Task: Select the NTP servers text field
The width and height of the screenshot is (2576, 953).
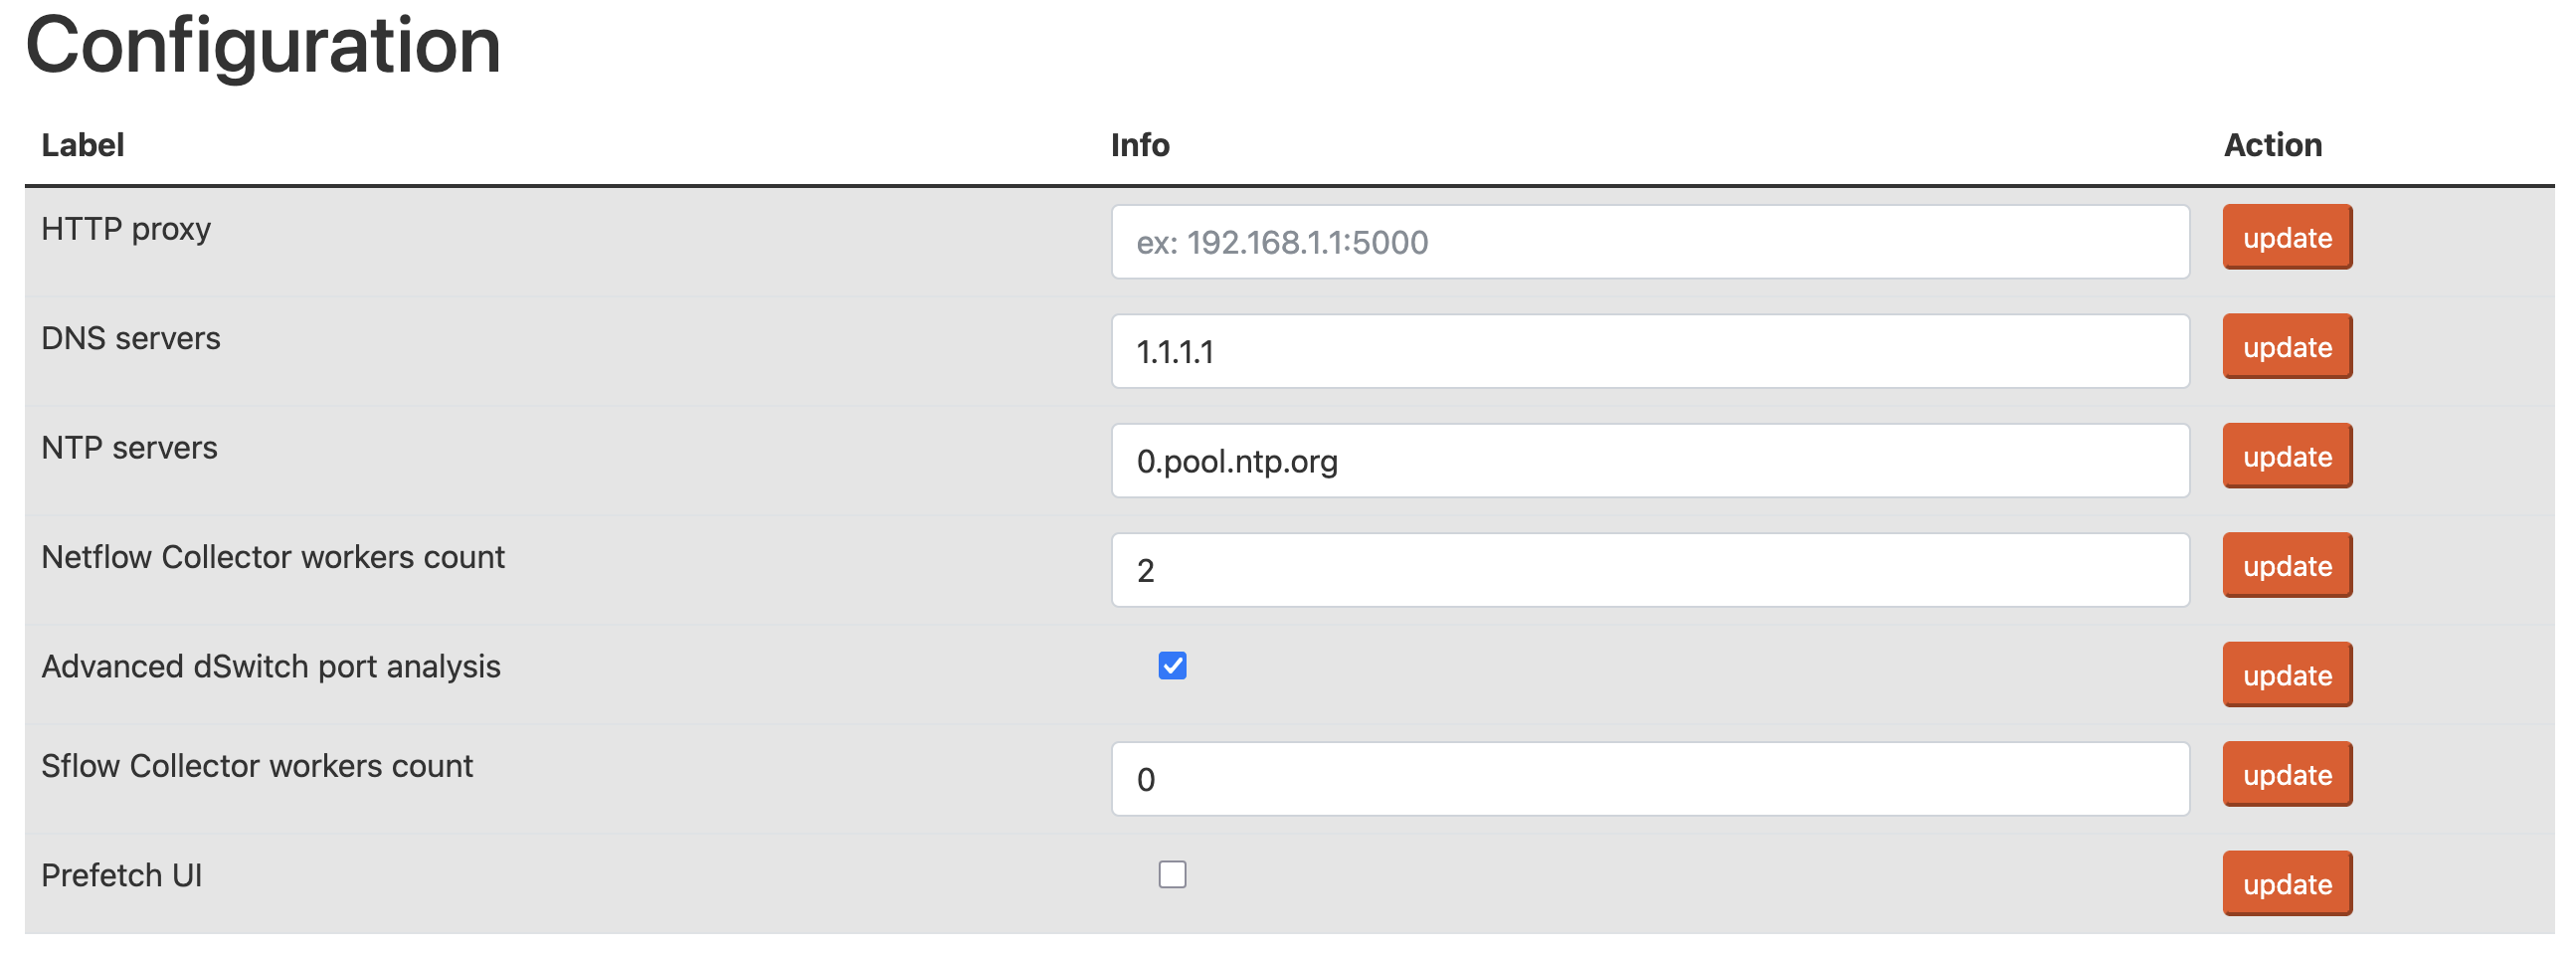Action: [1649, 461]
